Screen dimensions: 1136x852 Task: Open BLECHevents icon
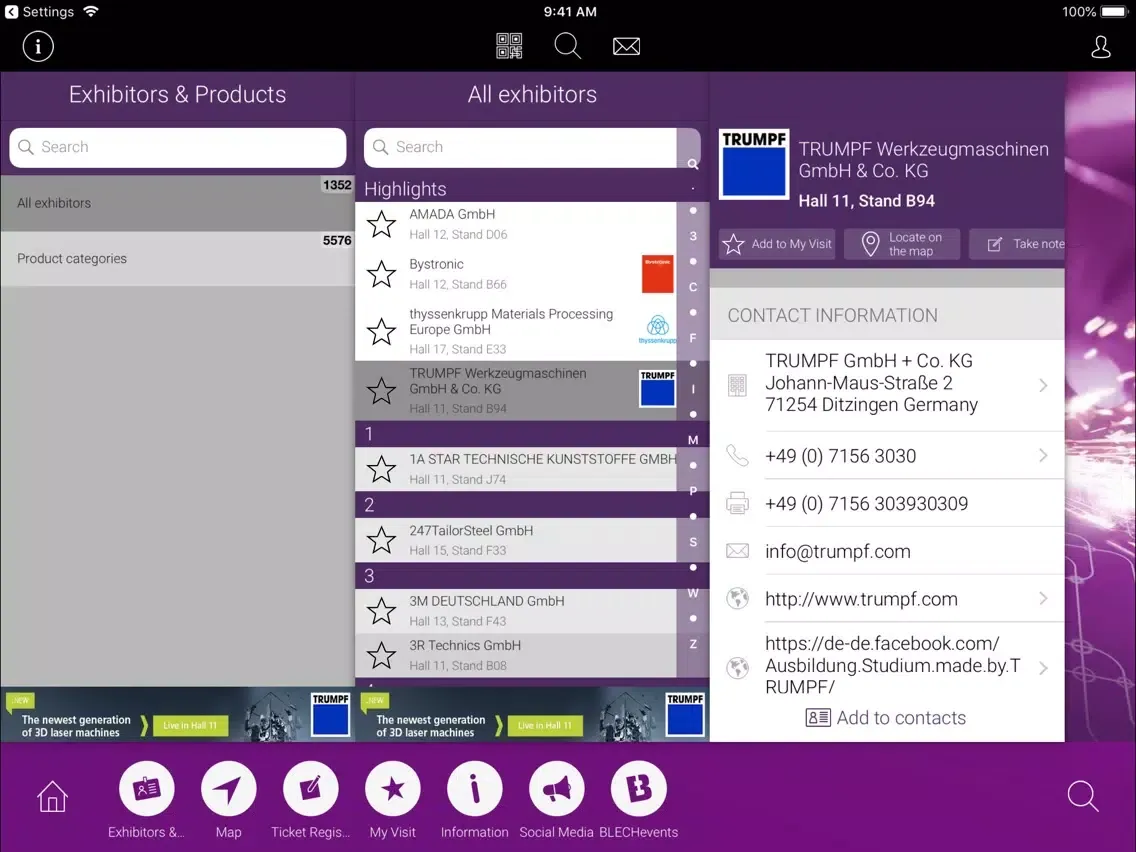tap(638, 789)
